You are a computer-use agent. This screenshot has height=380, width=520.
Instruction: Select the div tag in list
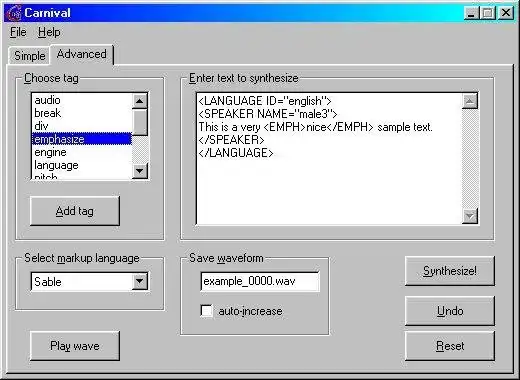tap(82, 126)
